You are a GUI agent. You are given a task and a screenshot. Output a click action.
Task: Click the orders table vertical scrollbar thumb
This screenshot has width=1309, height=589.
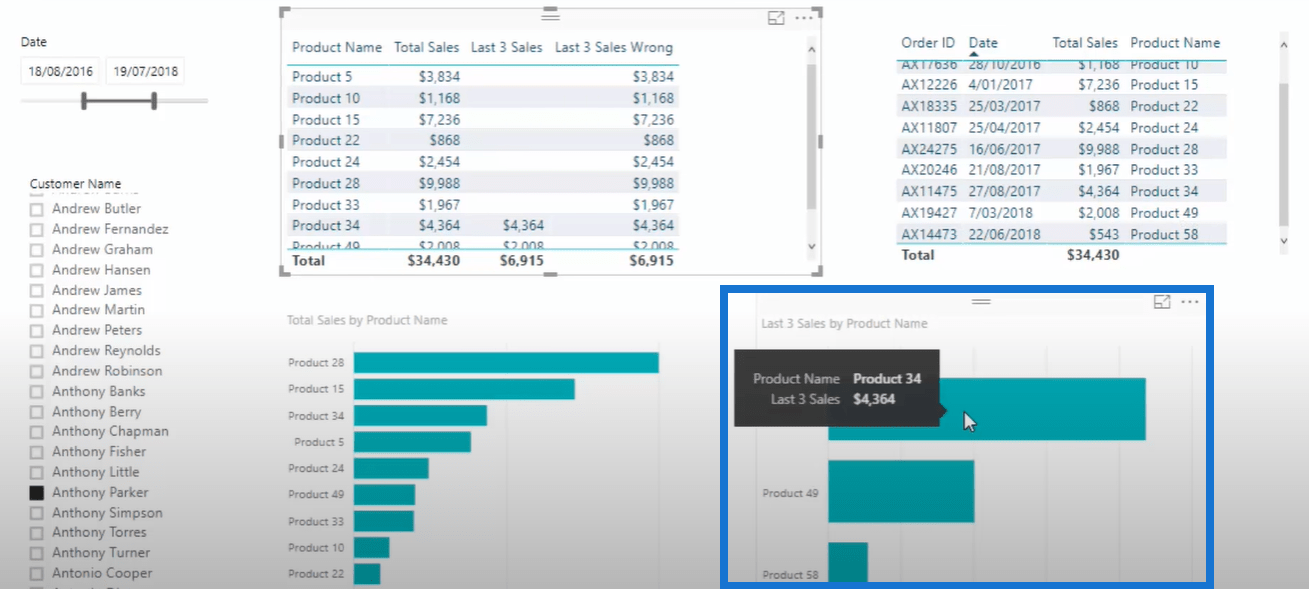pos(1284,155)
